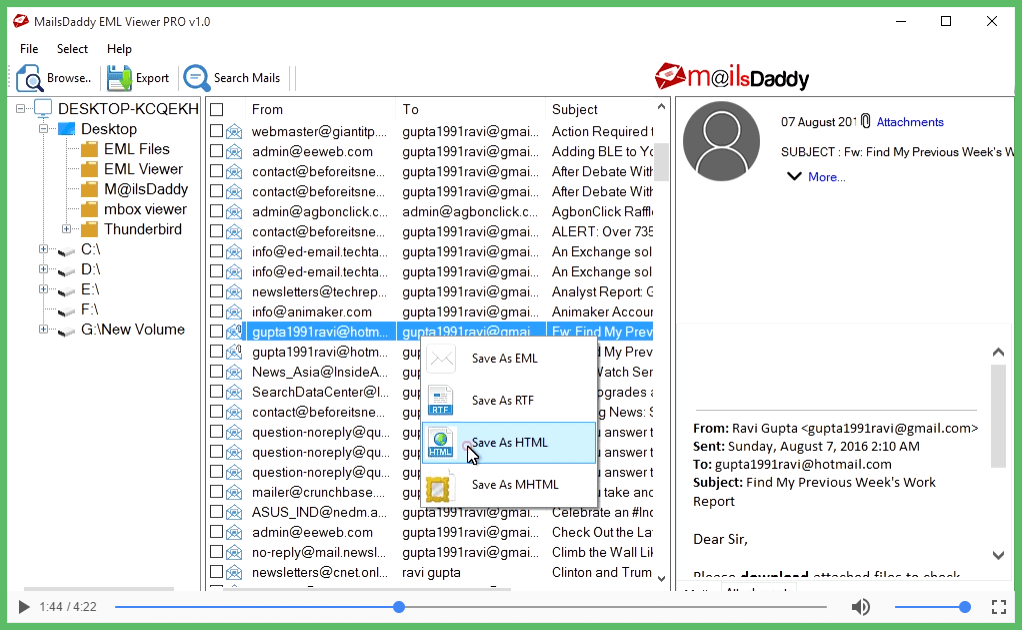Open the Select menu

click(72, 49)
